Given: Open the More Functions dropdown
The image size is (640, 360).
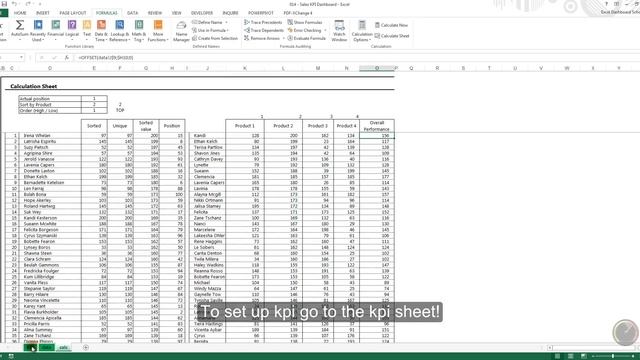Looking at the screenshot, I should click(158, 31).
